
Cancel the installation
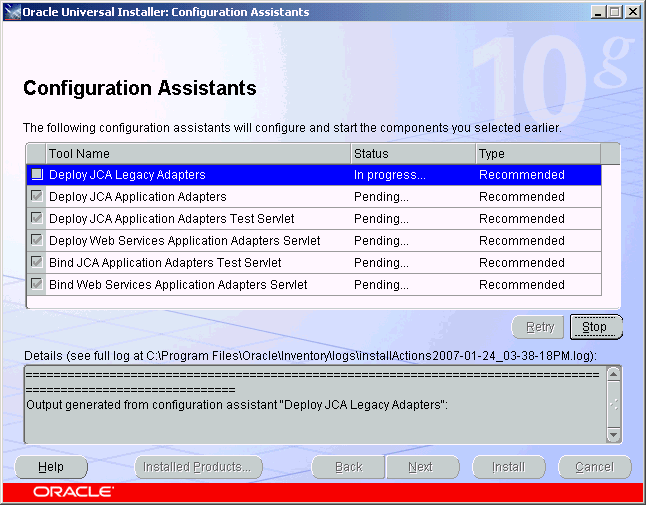click(x=595, y=467)
